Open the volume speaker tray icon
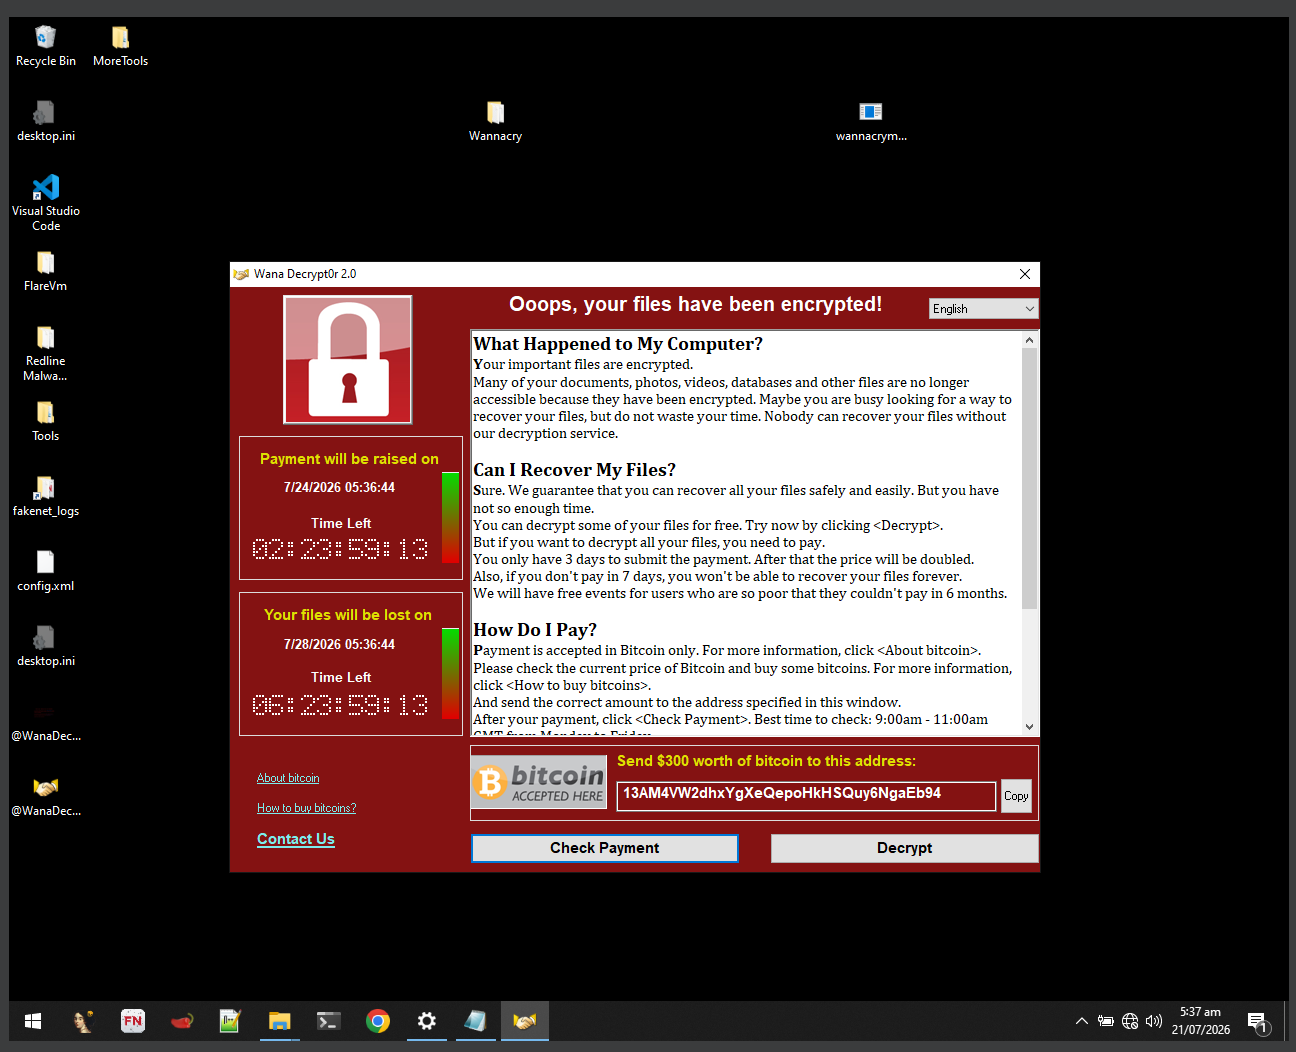 point(1154,1021)
